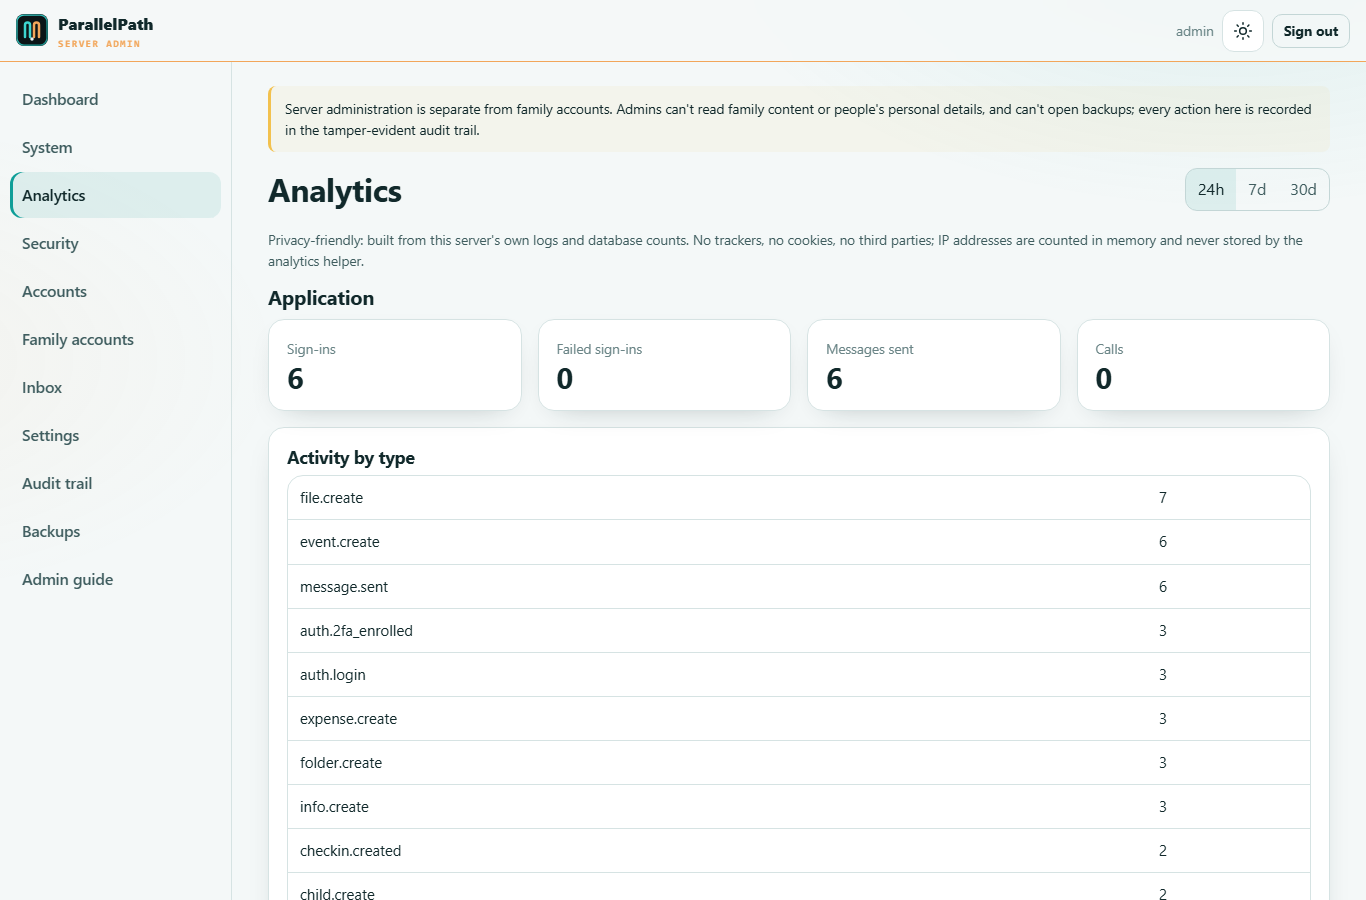Image resolution: width=1366 pixels, height=900 pixels.
Task: Click the event.create activity row
Action: (799, 542)
